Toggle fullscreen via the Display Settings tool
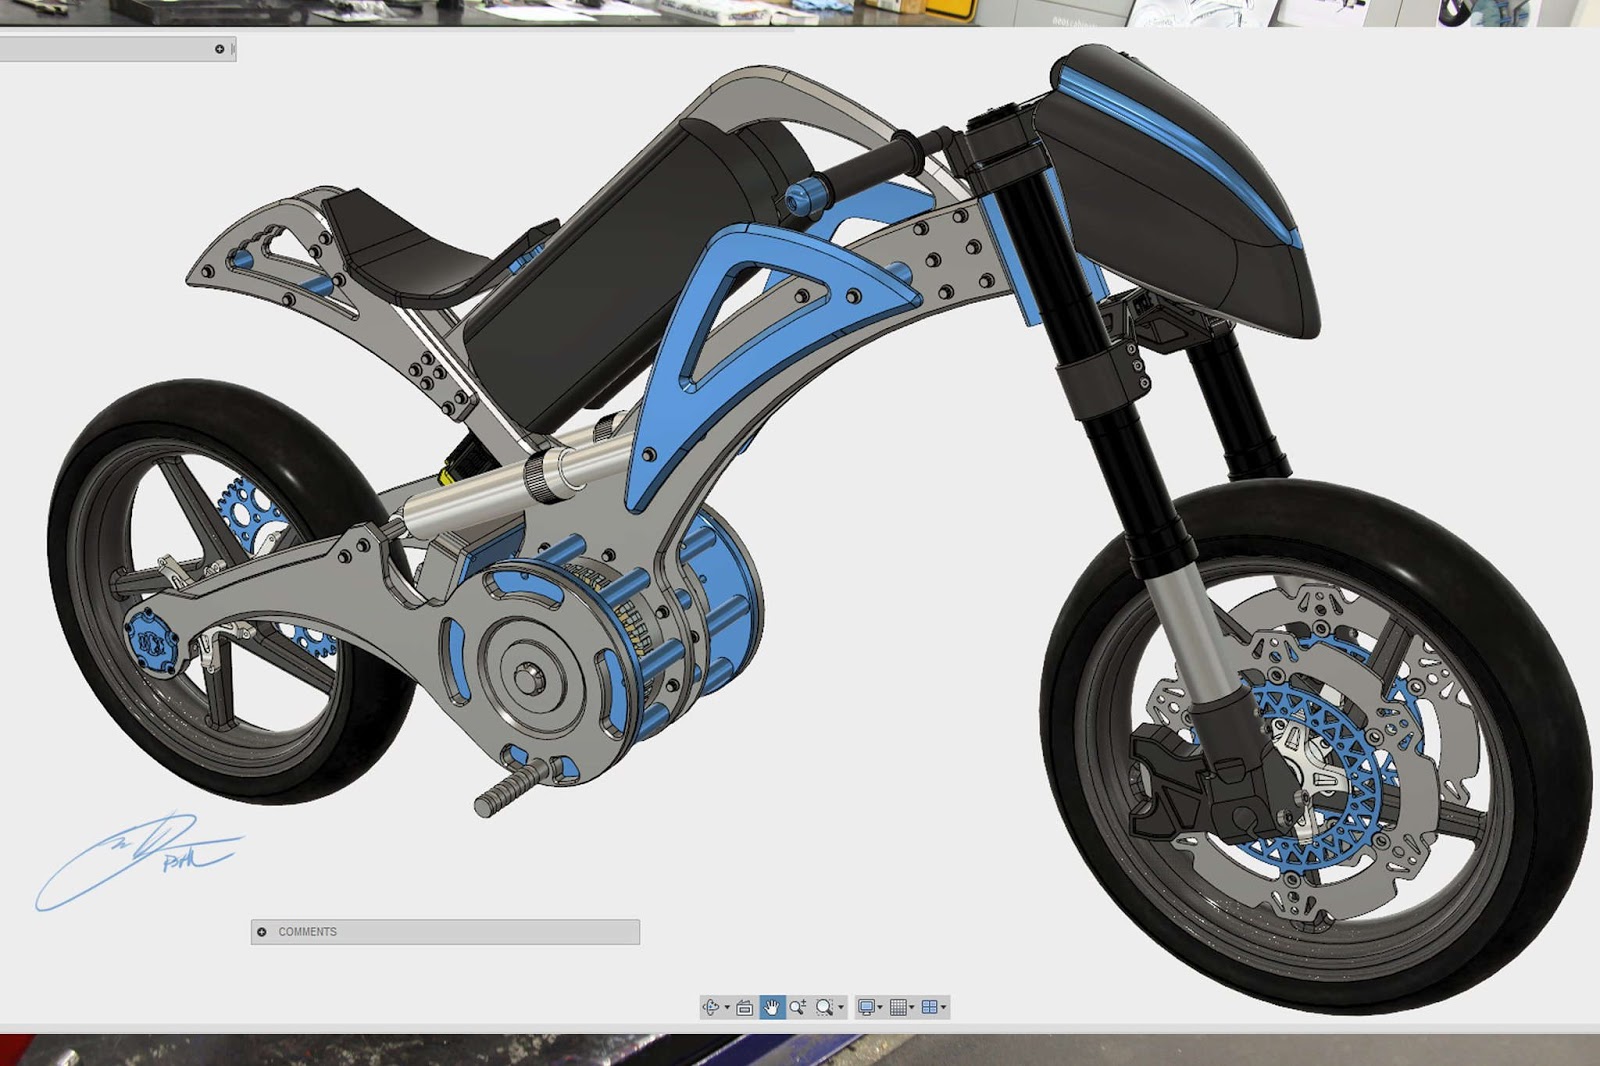1600x1066 pixels. [866, 1007]
